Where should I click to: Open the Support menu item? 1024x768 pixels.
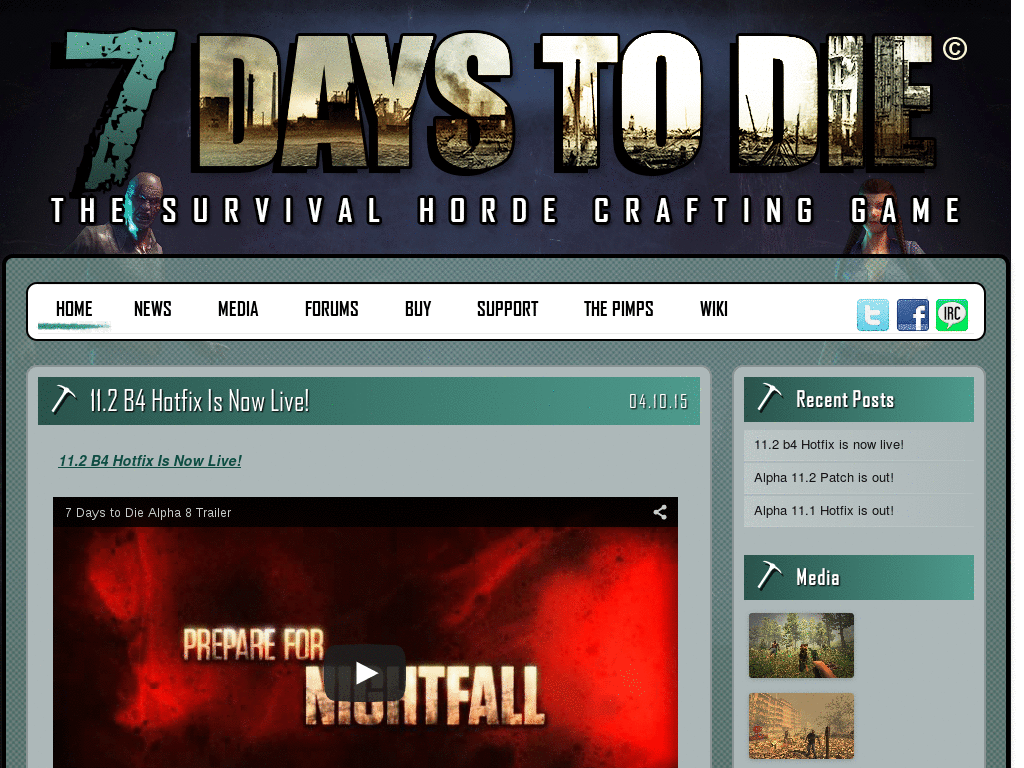point(507,308)
